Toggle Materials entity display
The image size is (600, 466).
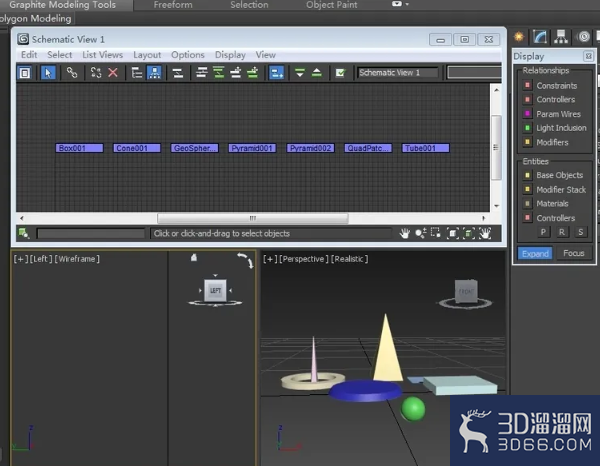pyautogui.click(x=527, y=204)
